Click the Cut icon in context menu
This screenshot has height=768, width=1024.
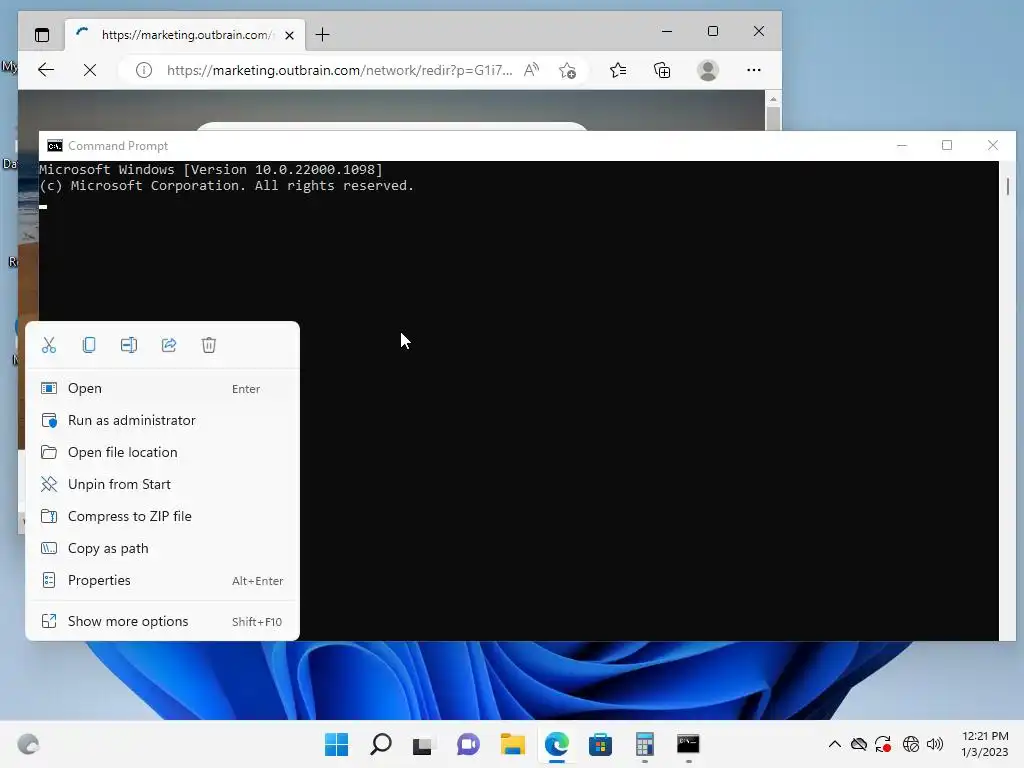pos(49,345)
